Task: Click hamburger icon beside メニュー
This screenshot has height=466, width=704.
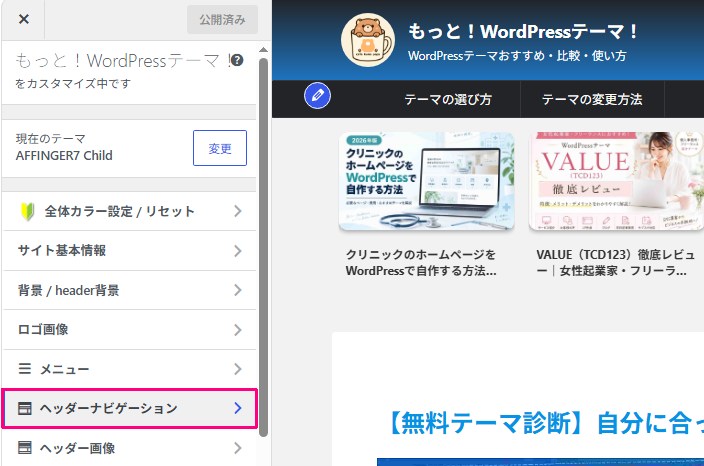Action: (x=25, y=369)
